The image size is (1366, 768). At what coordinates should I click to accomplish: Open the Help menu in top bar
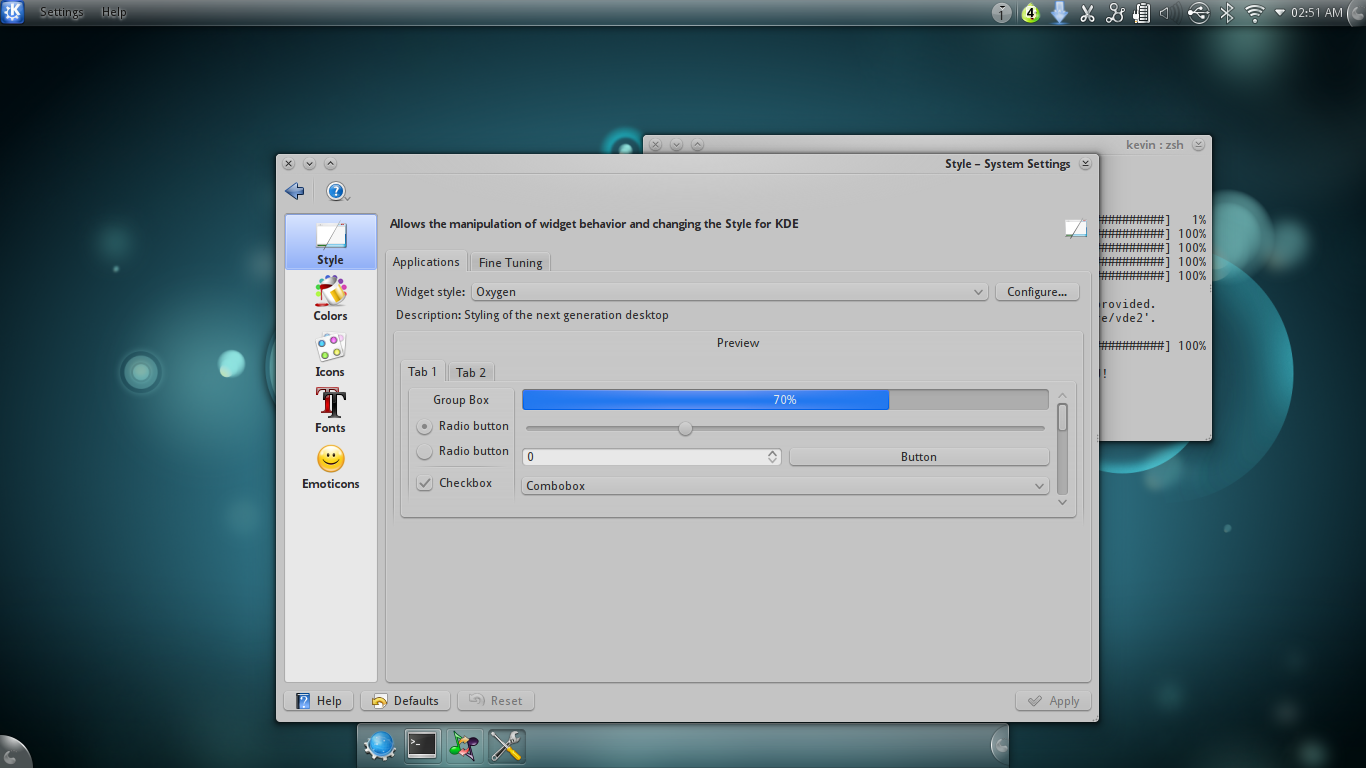pyautogui.click(x=114, y=12)
